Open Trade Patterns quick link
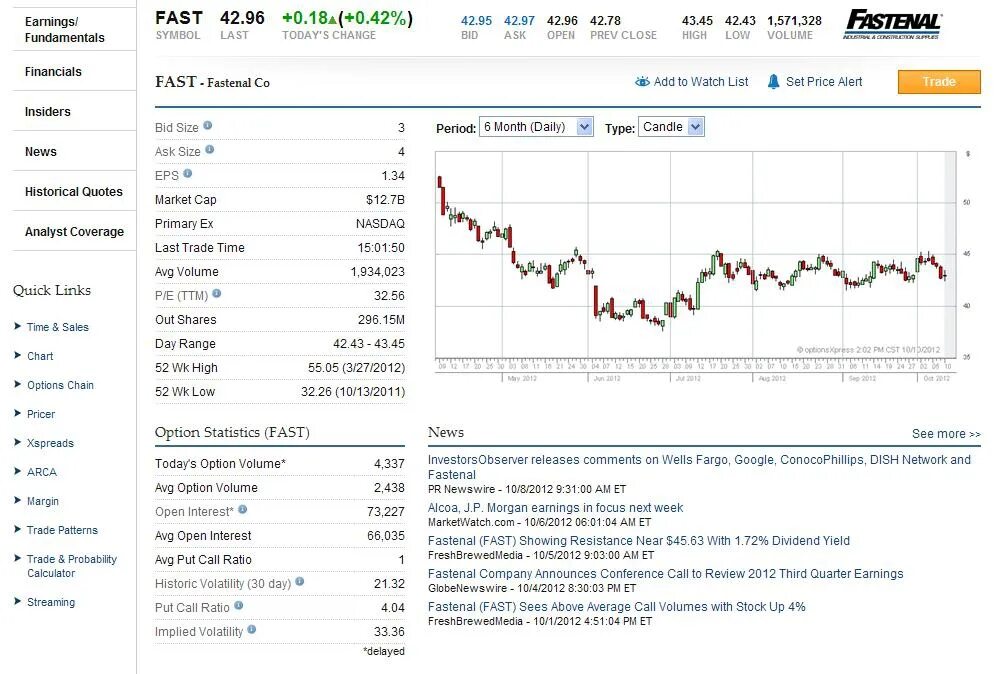999x674 pixels. pyautogui.click(x=62, y=530)
